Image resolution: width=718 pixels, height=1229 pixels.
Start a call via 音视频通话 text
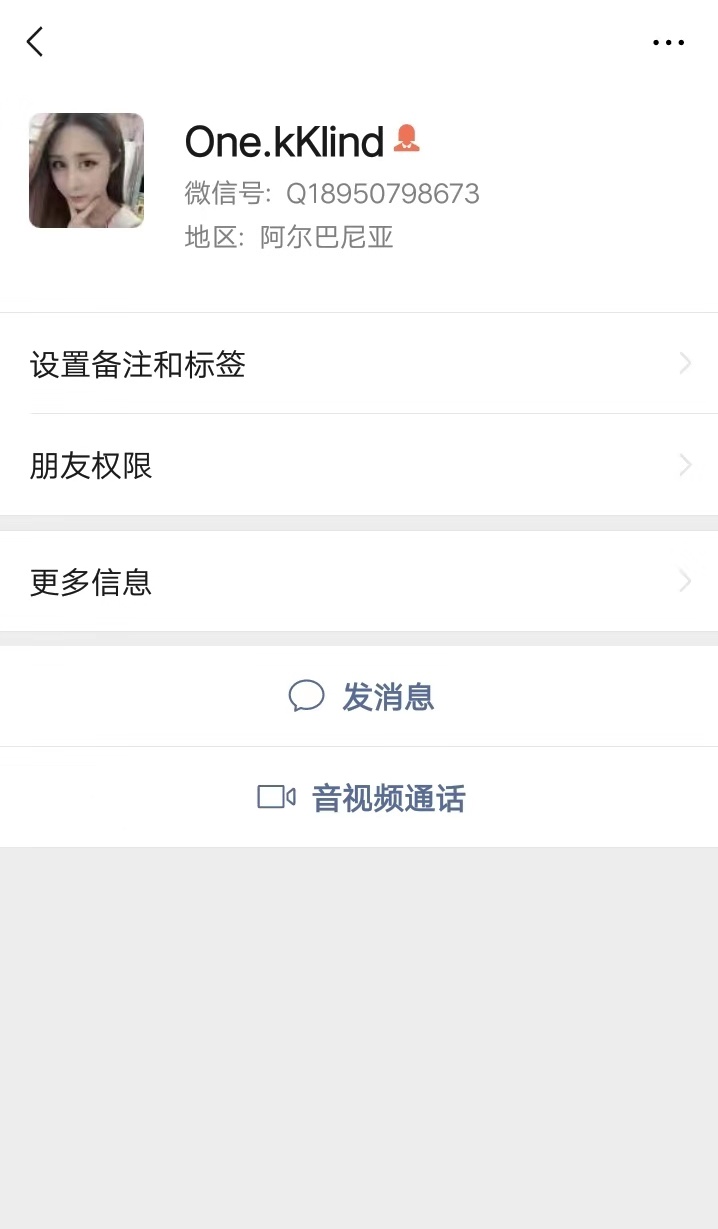pos(389,798)
